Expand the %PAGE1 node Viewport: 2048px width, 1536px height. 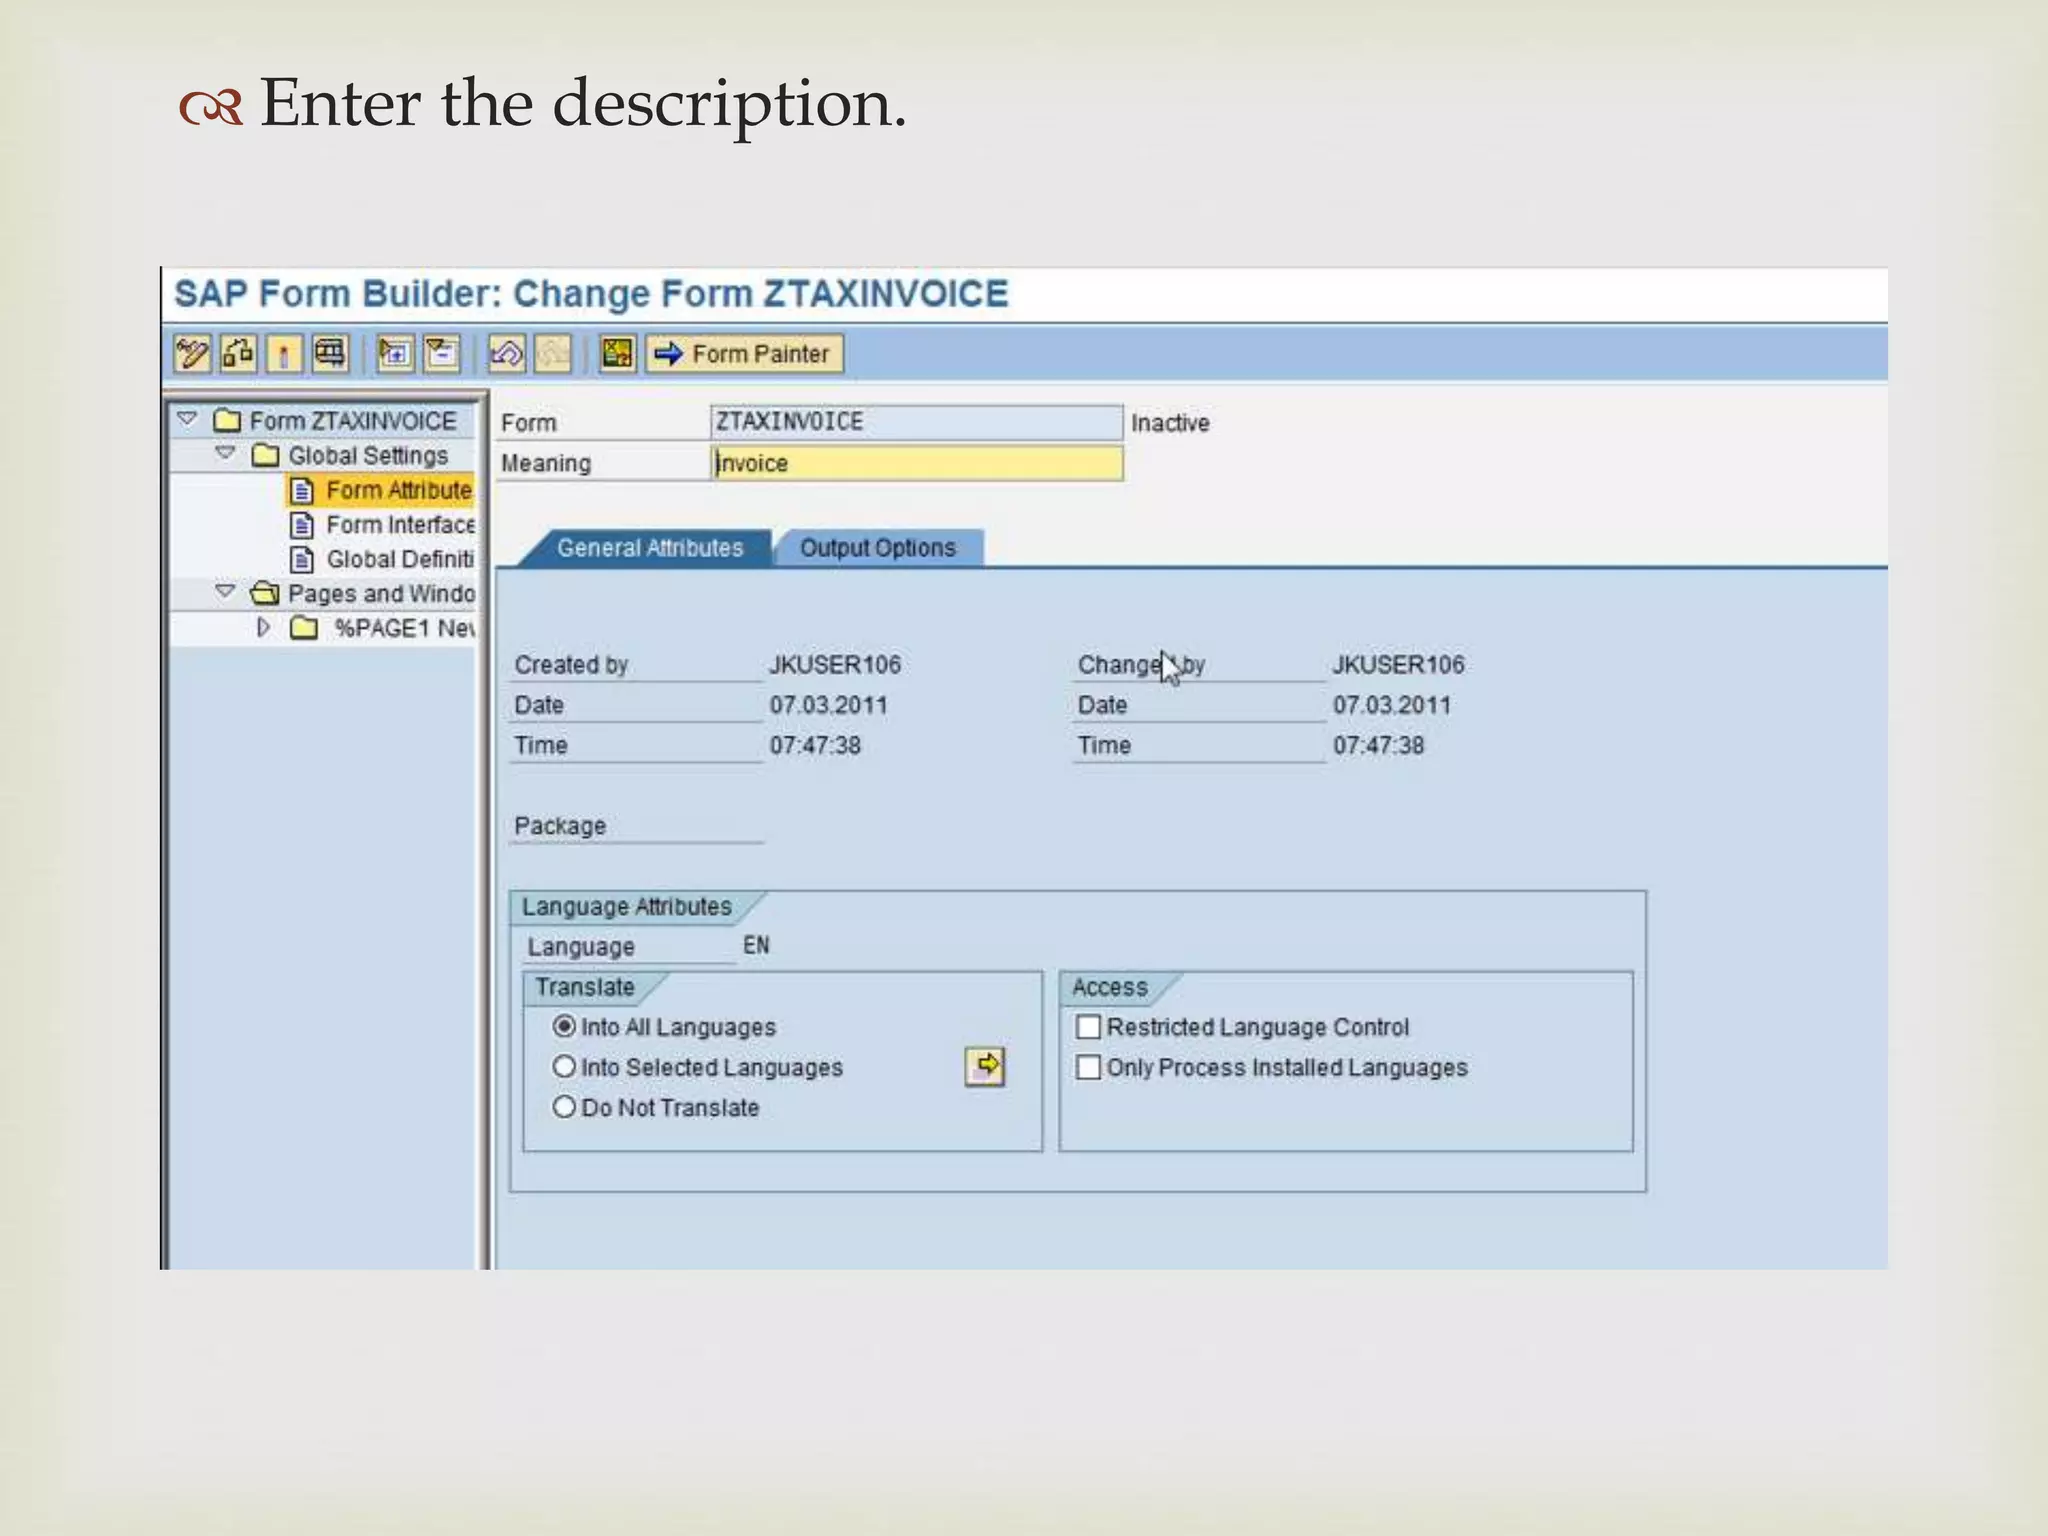[264, 627]
